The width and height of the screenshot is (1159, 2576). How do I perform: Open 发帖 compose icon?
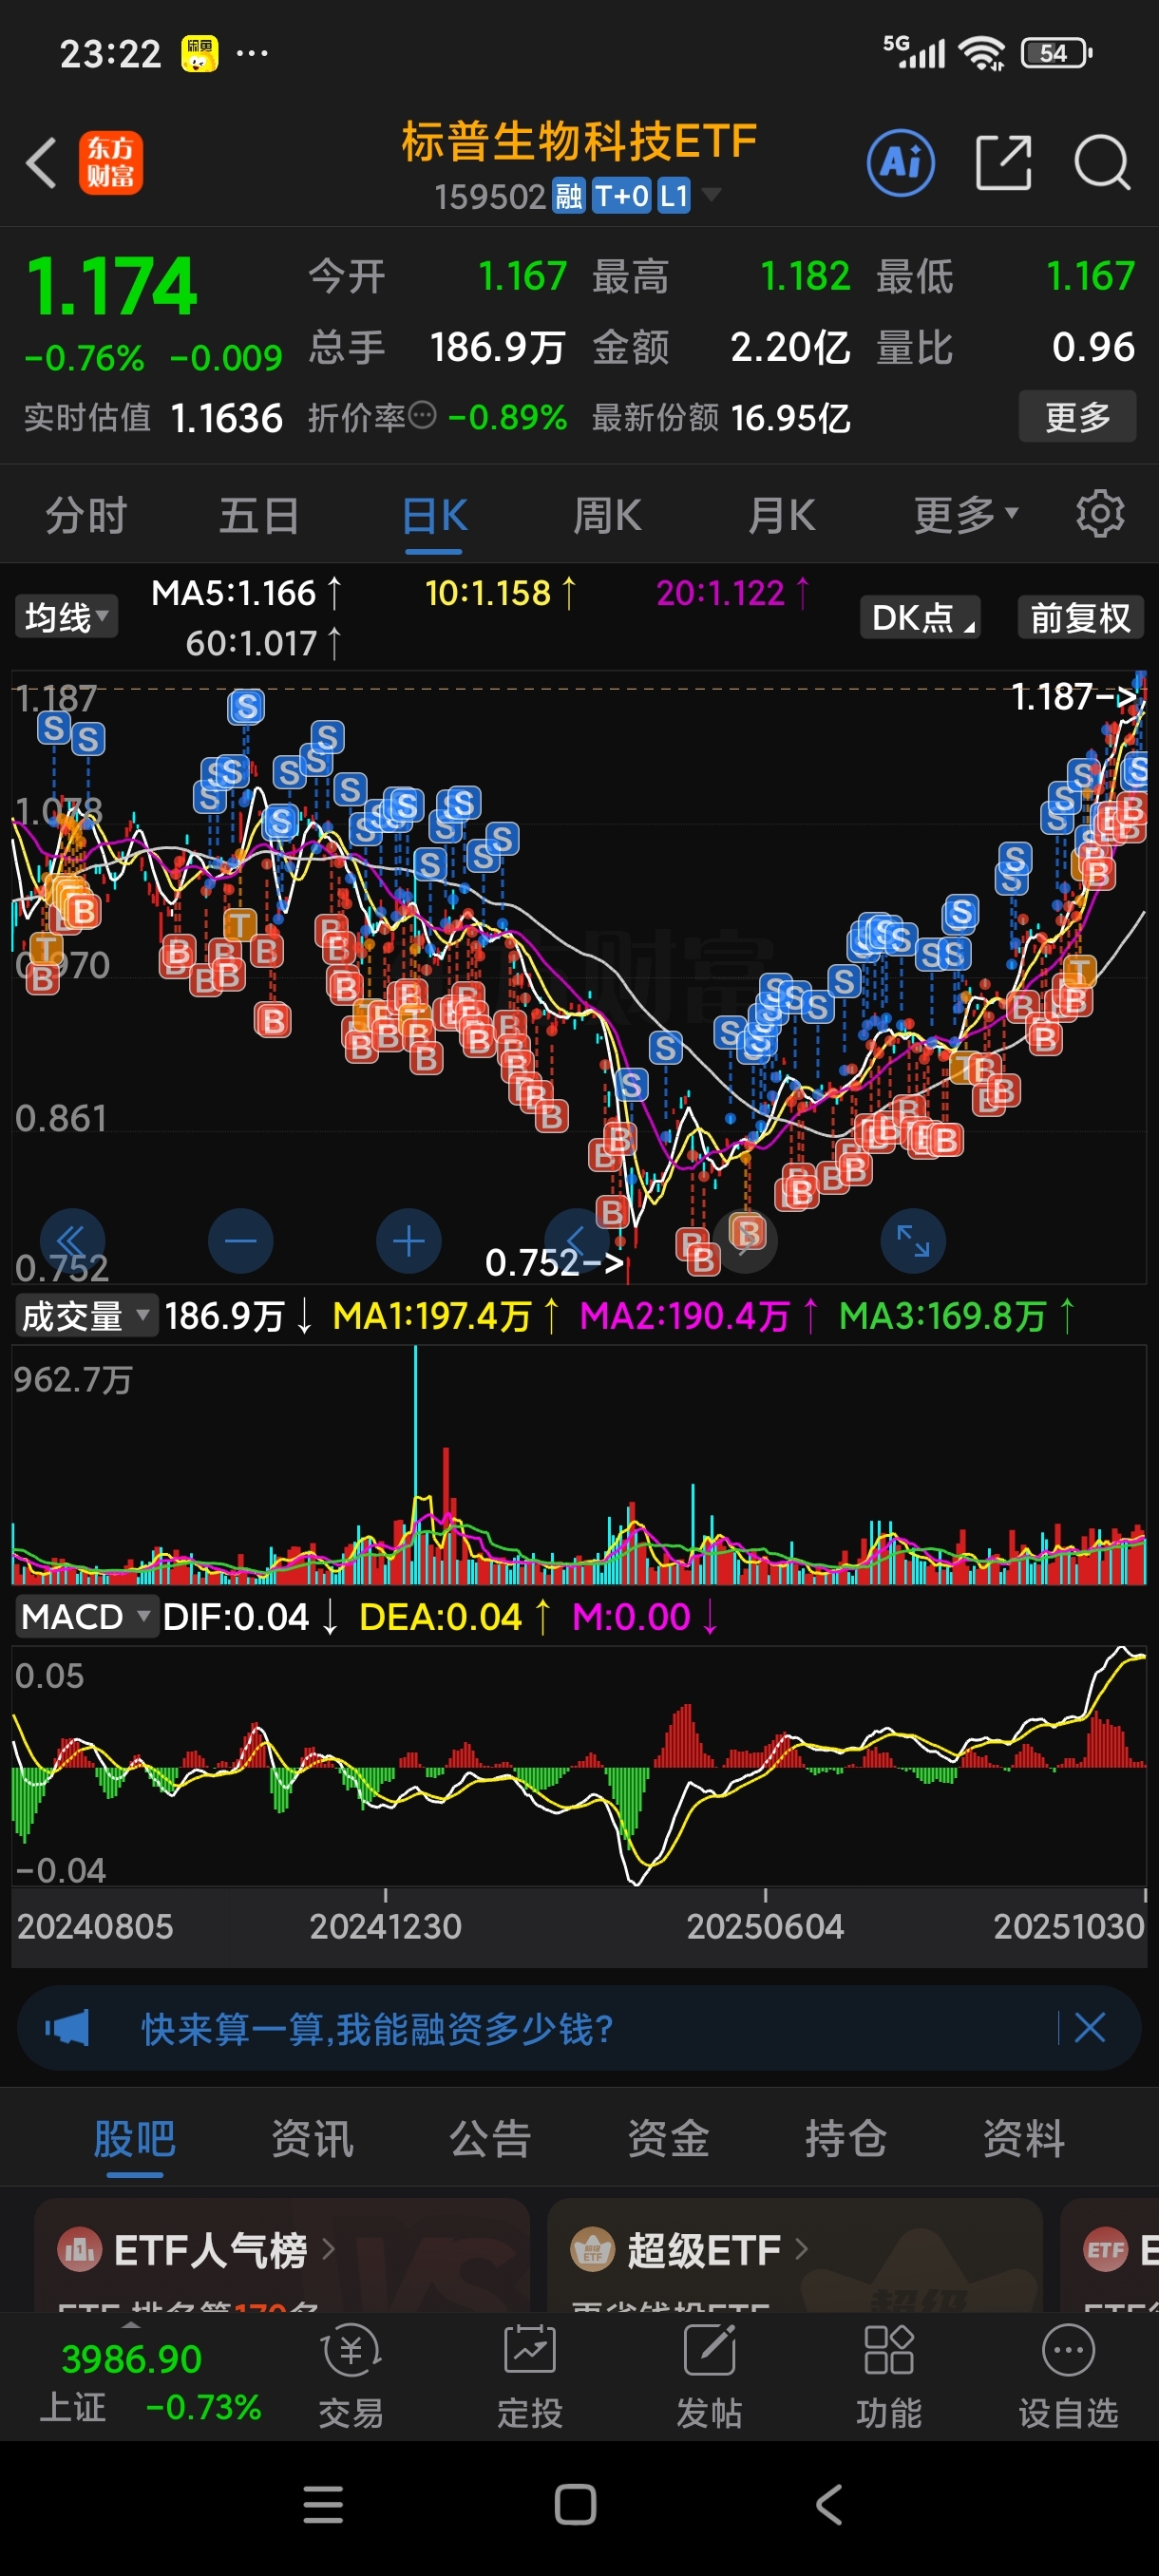(709, 2377)
